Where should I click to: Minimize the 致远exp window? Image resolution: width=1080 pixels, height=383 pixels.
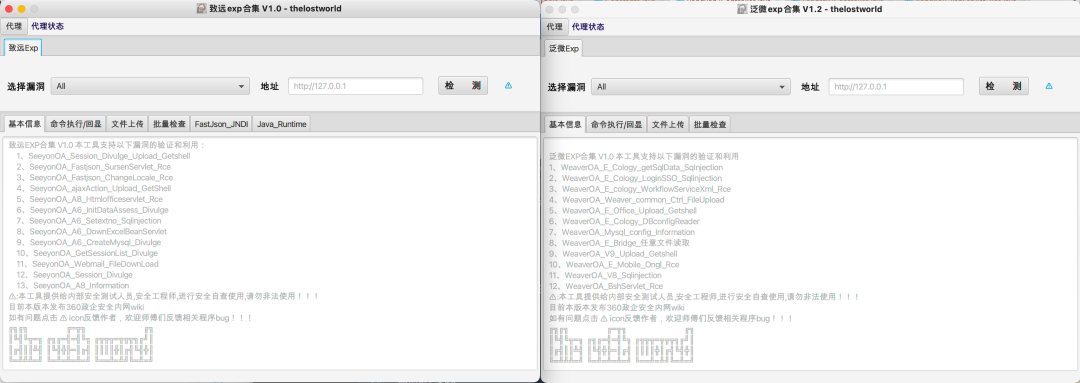(x=21, y=9)
